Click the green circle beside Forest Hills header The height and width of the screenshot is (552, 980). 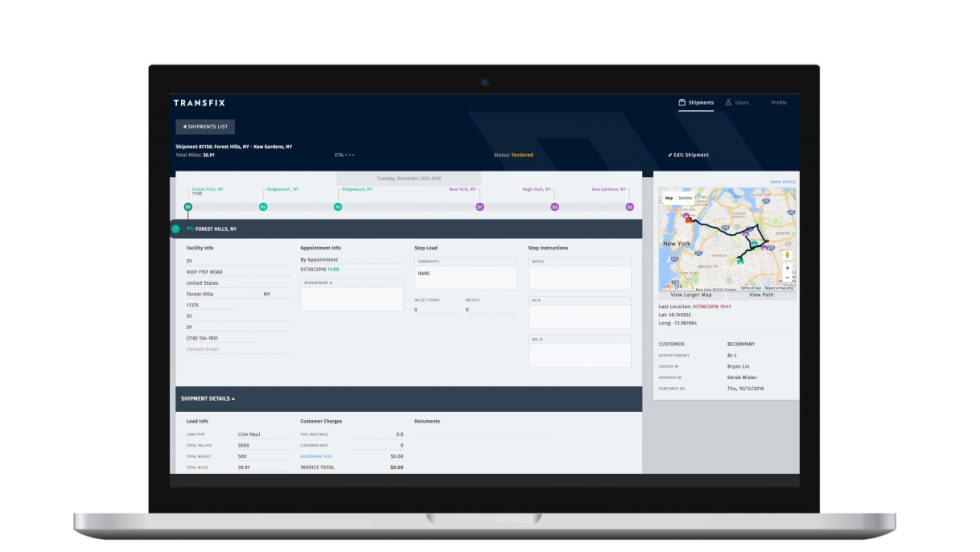coord(176,229)
